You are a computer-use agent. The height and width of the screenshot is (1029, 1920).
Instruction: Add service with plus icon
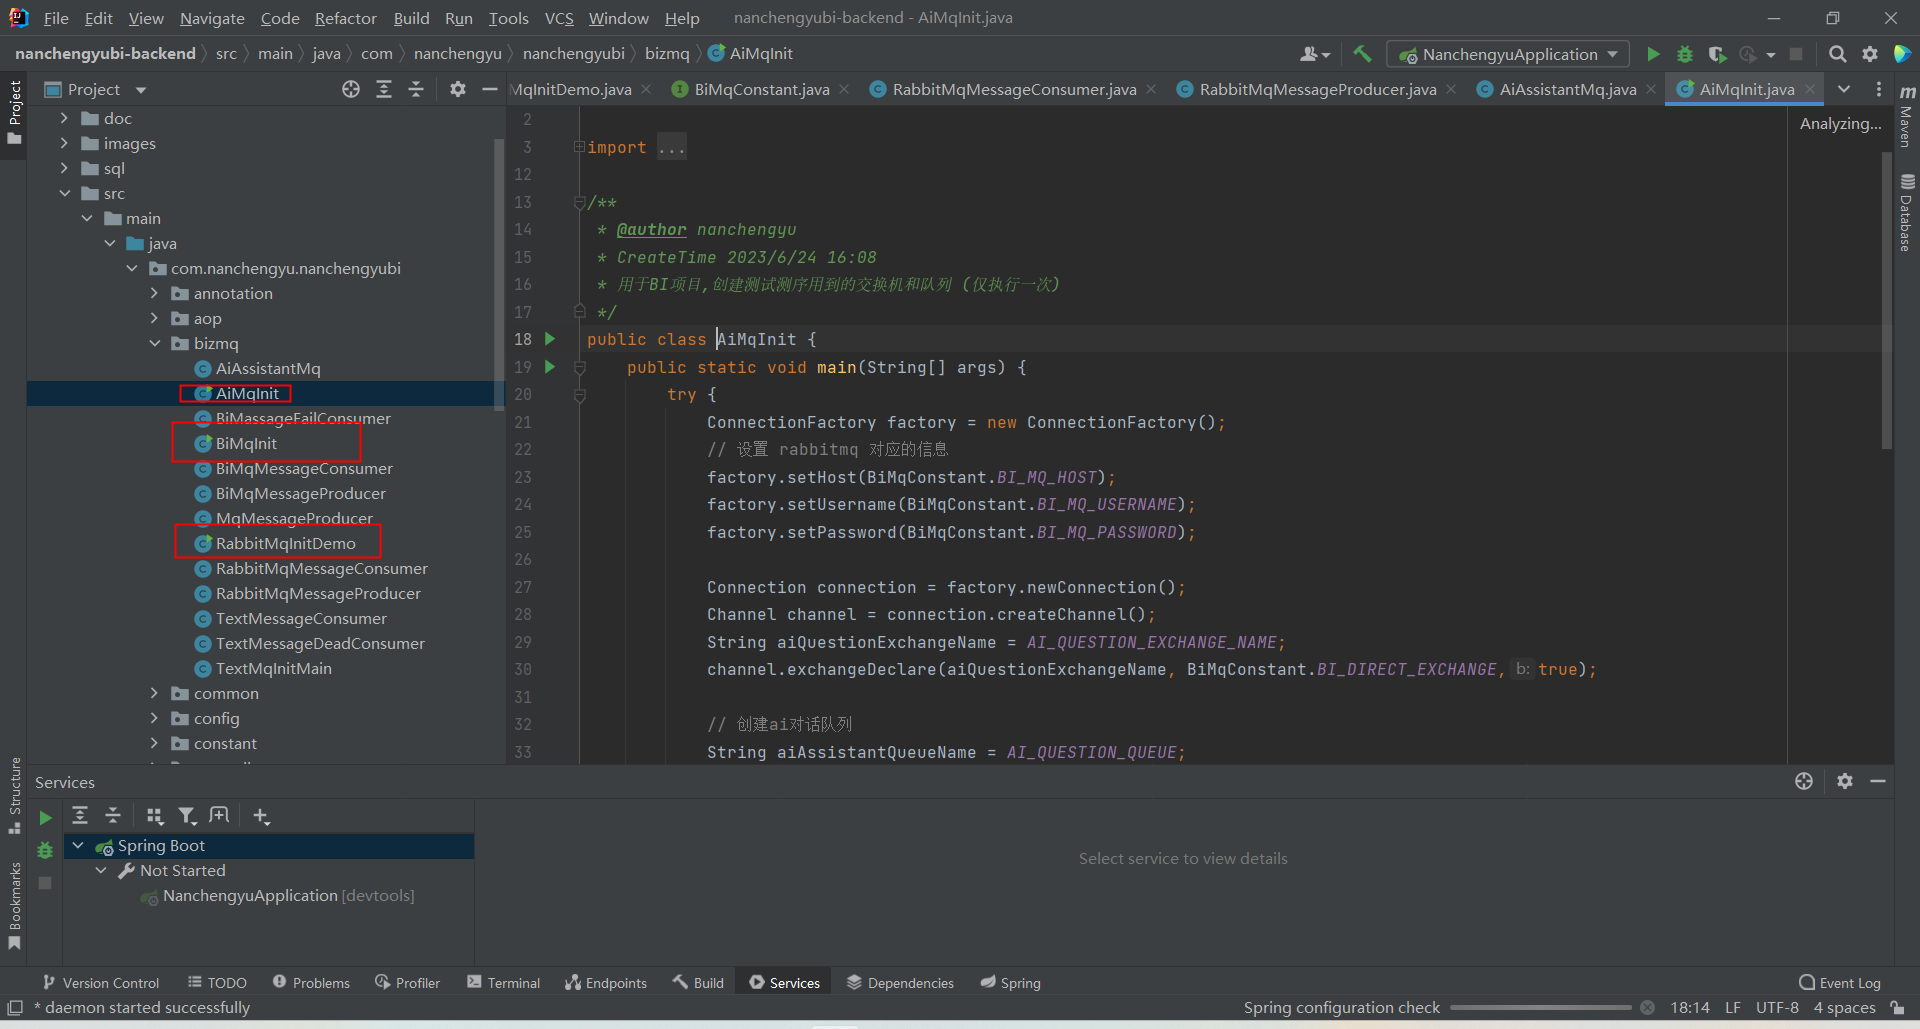pyautogui.click(x=261, y=816)
